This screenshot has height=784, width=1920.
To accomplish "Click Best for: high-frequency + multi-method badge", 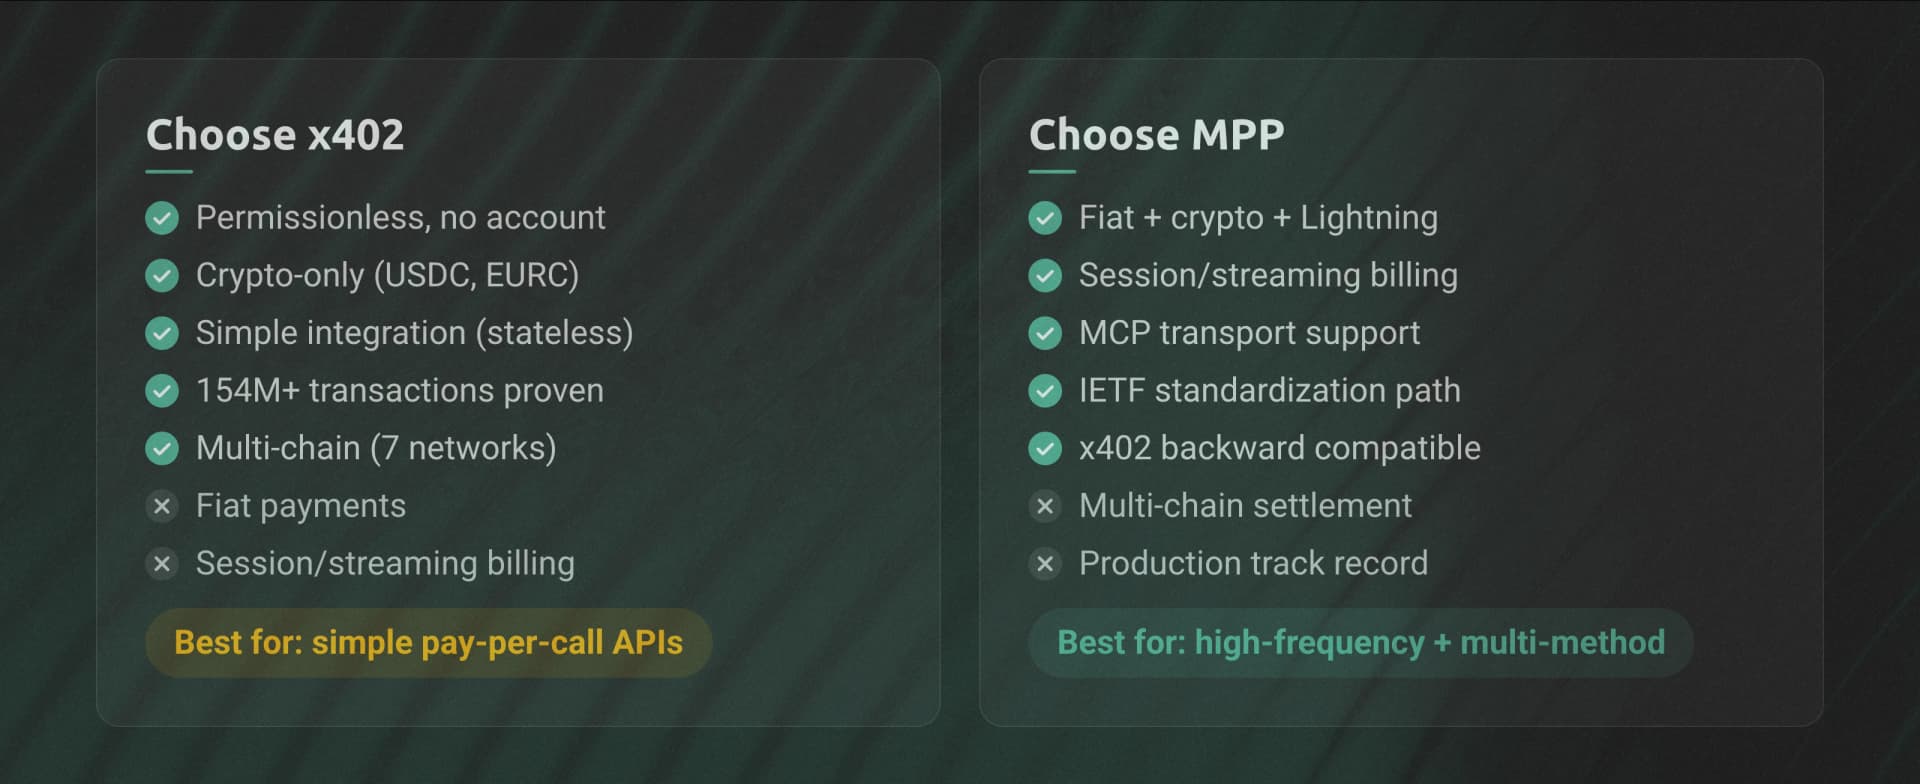I will pyautogui.click(x=1360, y=643).
